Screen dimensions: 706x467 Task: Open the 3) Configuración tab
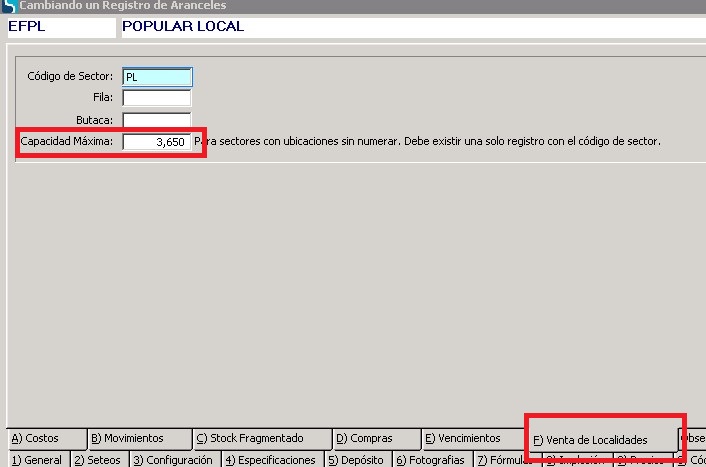pyautogui.click(x=173, y=460)
